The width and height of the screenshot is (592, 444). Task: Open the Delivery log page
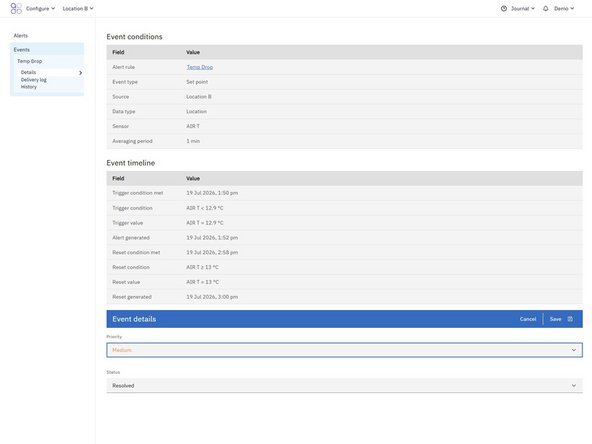click(34, 80)
